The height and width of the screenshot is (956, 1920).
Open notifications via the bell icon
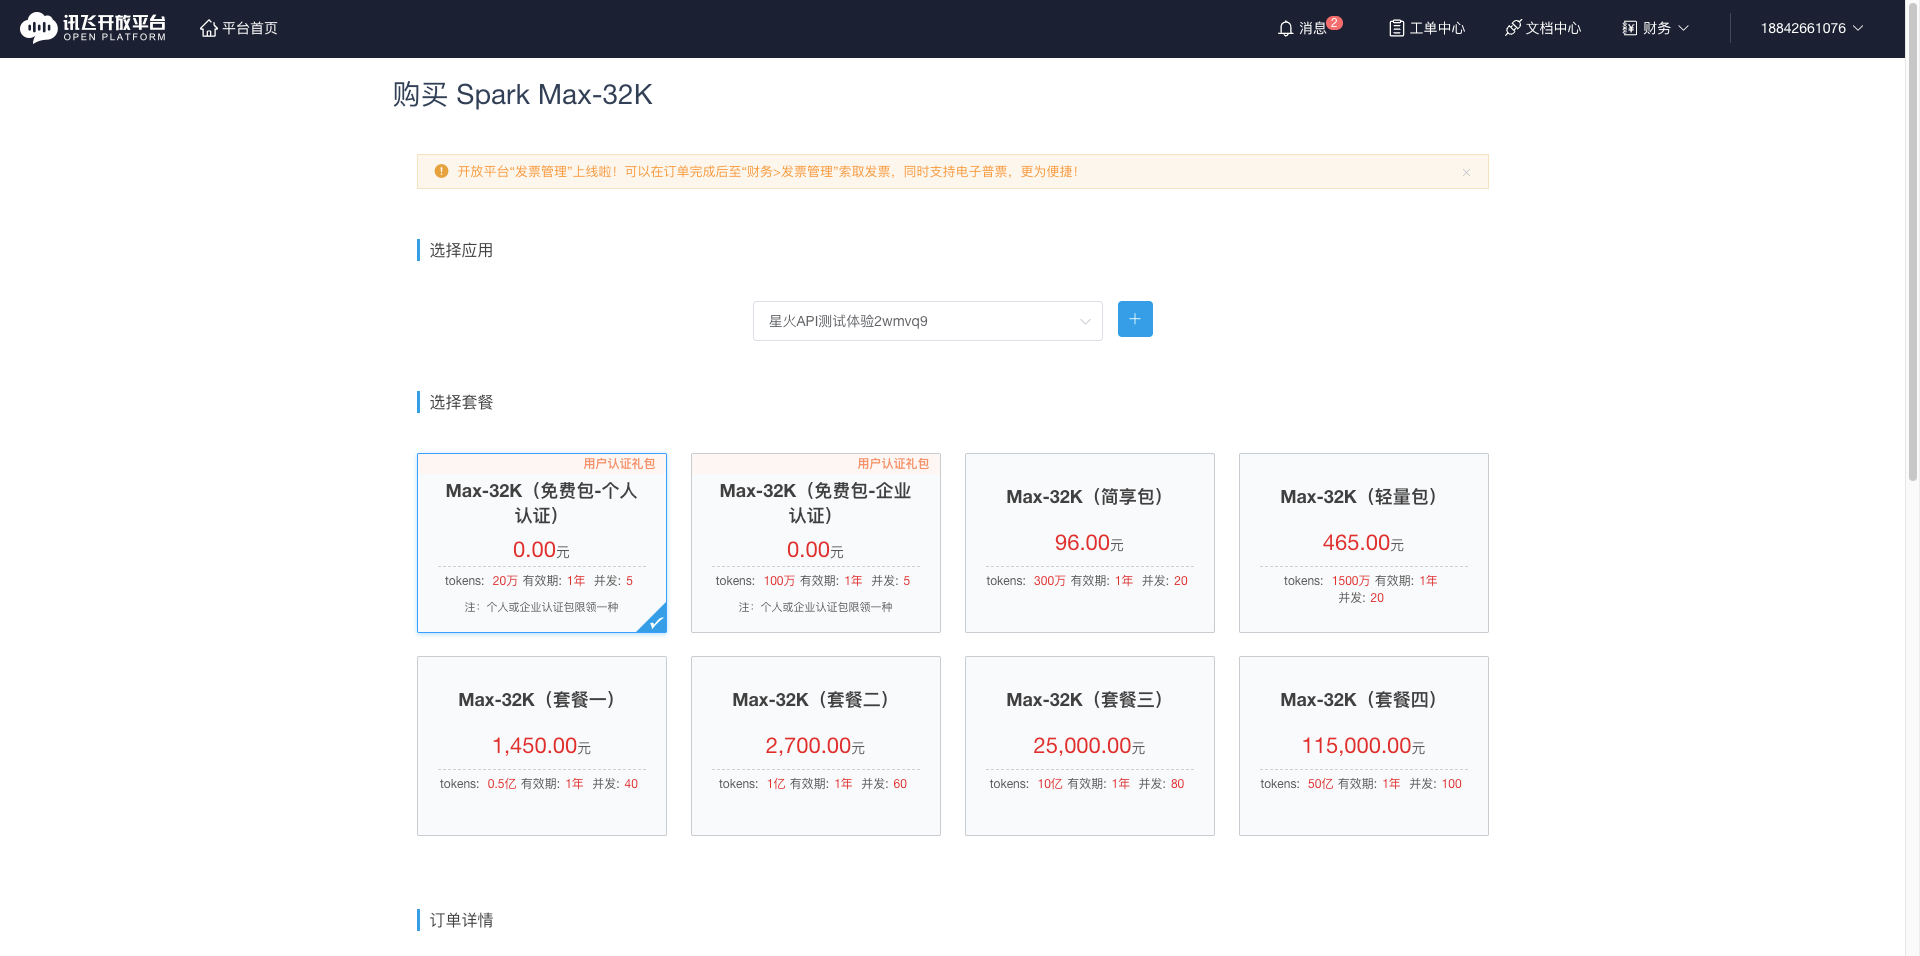(x=1286, y=28)
